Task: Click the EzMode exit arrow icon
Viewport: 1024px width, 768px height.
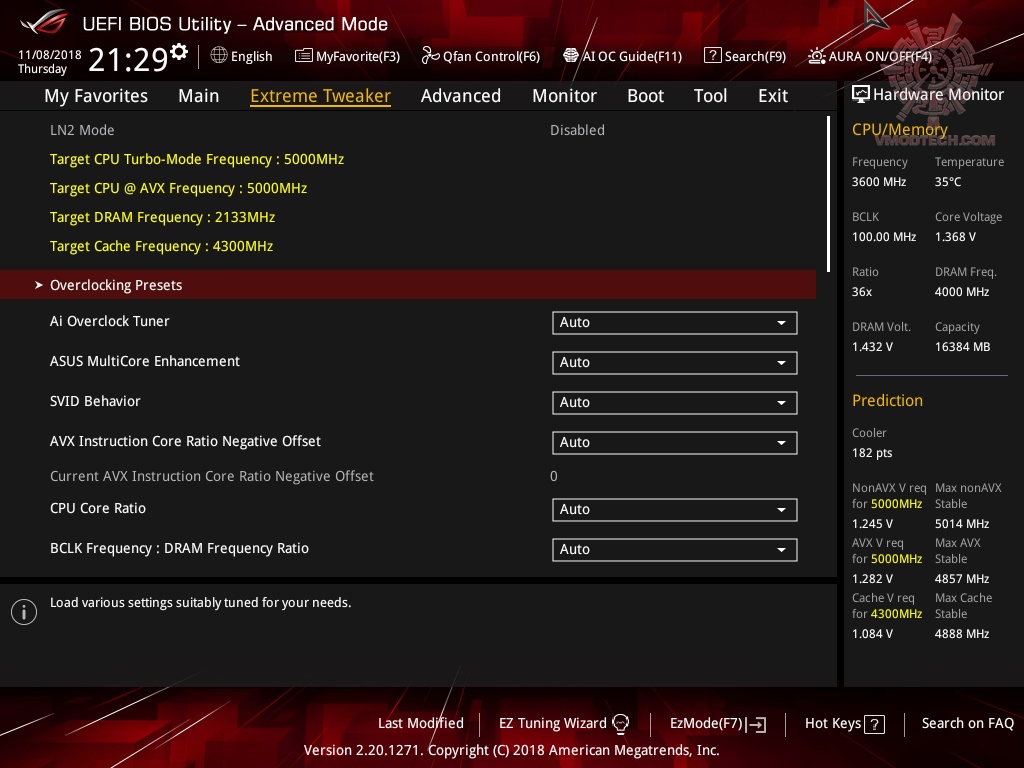Action: [756, 724]
